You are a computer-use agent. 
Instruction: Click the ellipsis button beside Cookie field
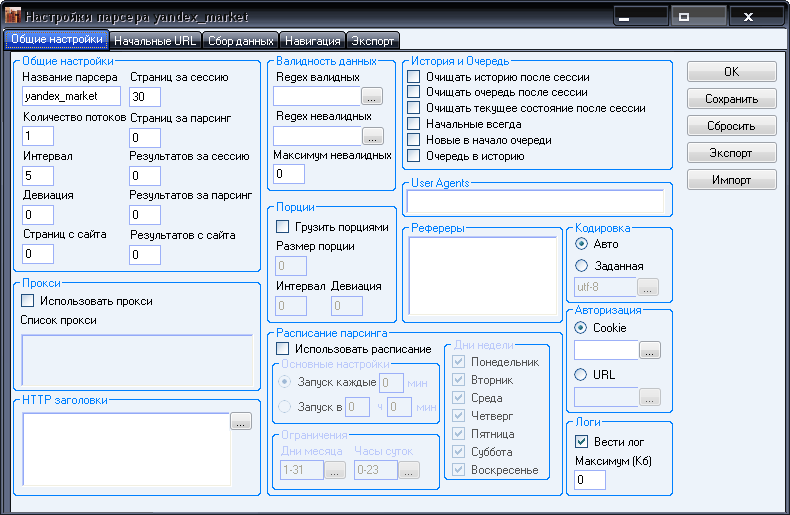649,351
